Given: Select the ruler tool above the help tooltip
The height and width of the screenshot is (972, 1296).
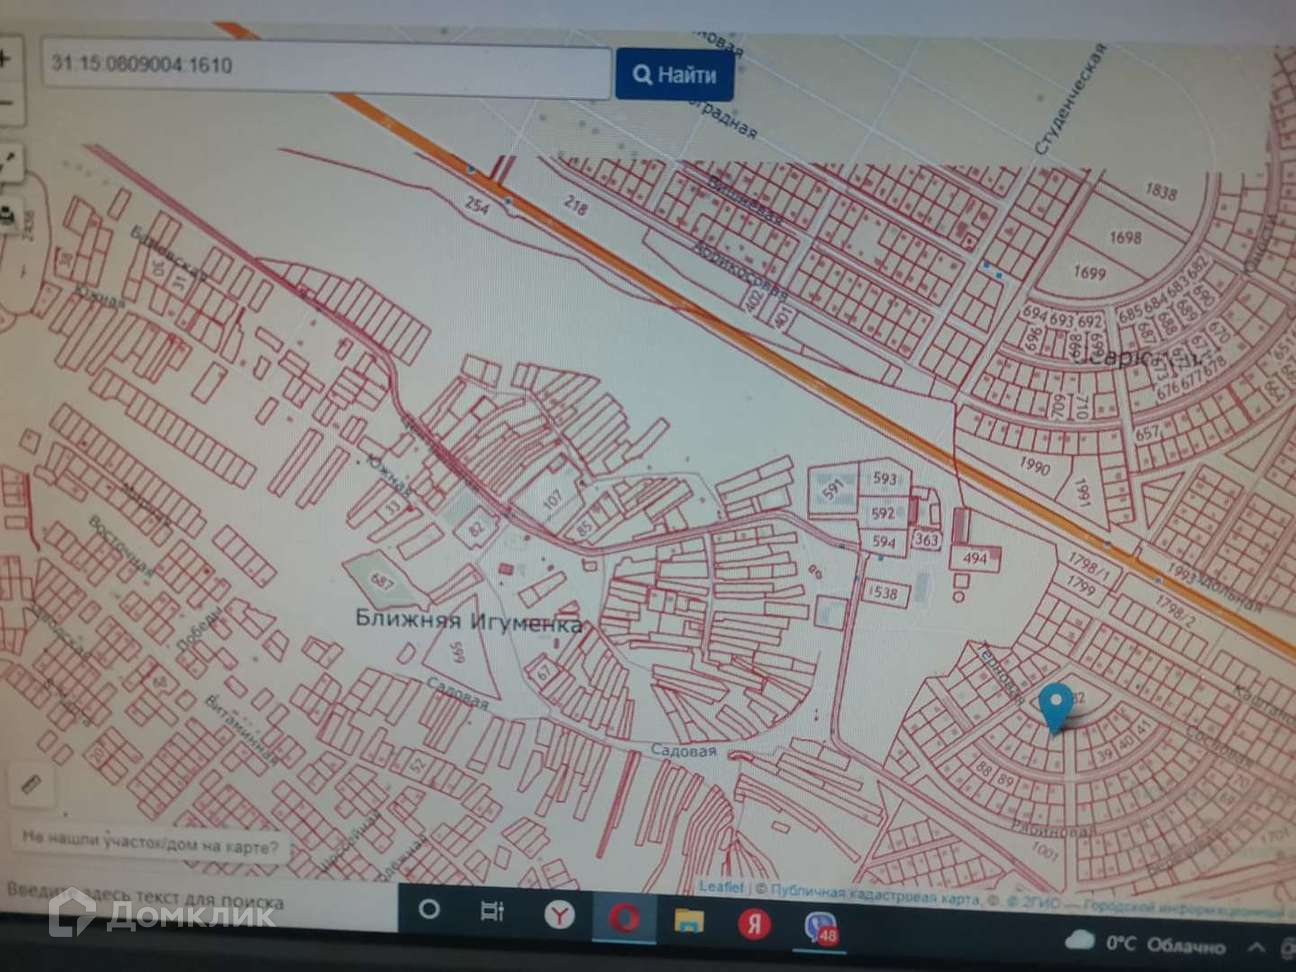Looking at the screenshot, I should click(x=30, y=784).
